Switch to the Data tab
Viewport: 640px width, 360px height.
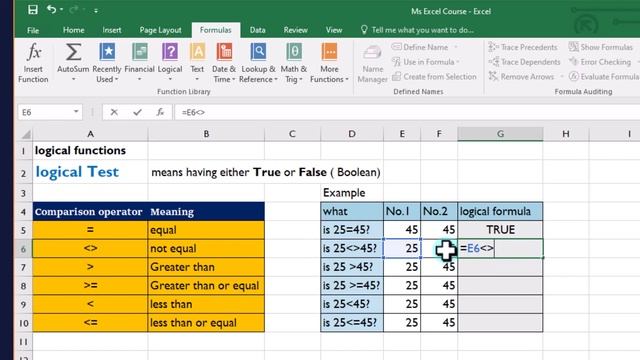[x=258, y=30]
